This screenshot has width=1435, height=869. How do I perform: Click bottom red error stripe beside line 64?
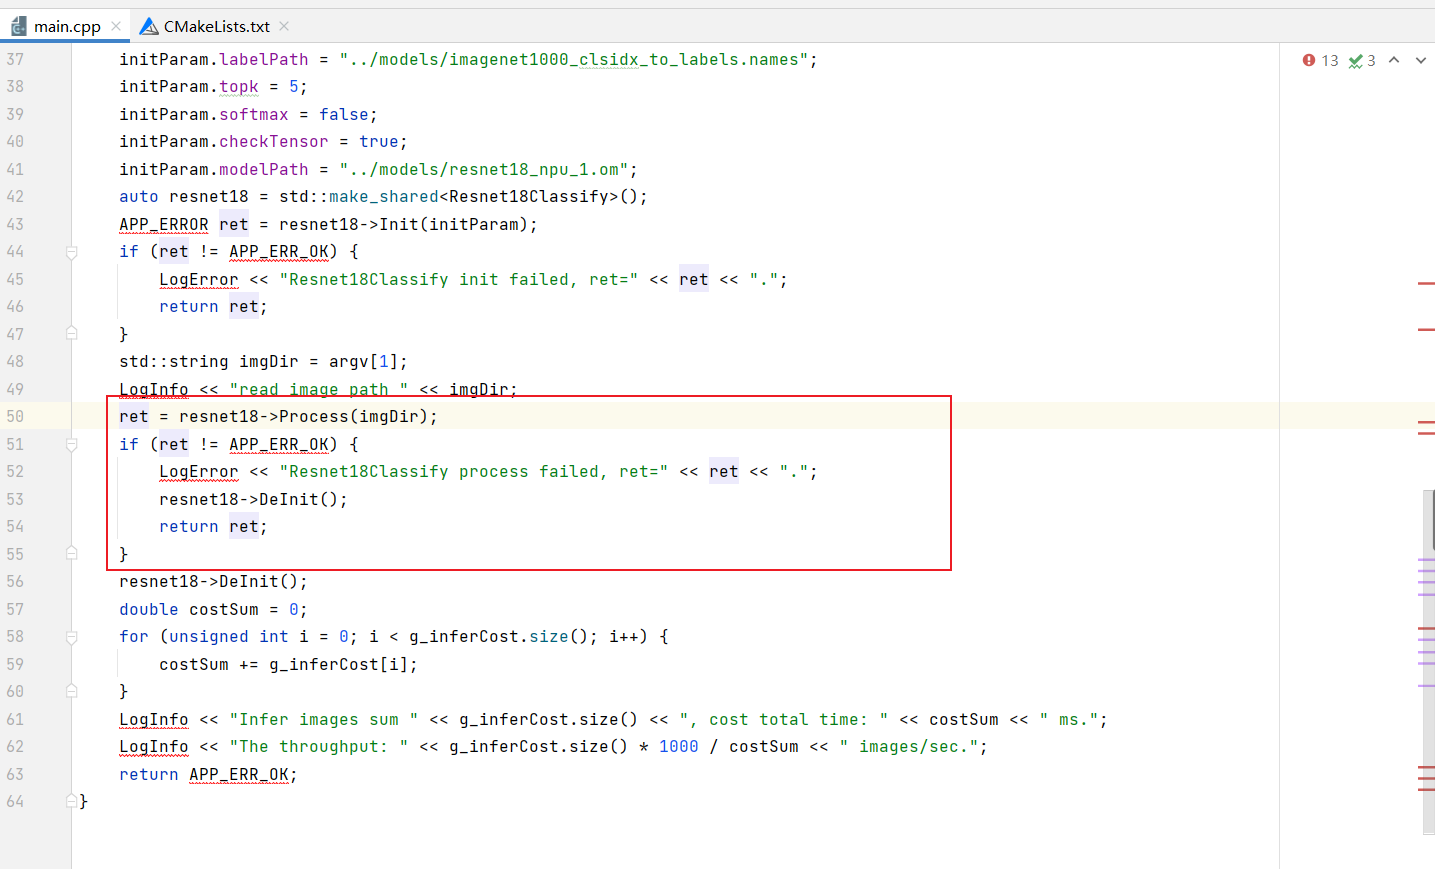click(x=1426, y=790)
